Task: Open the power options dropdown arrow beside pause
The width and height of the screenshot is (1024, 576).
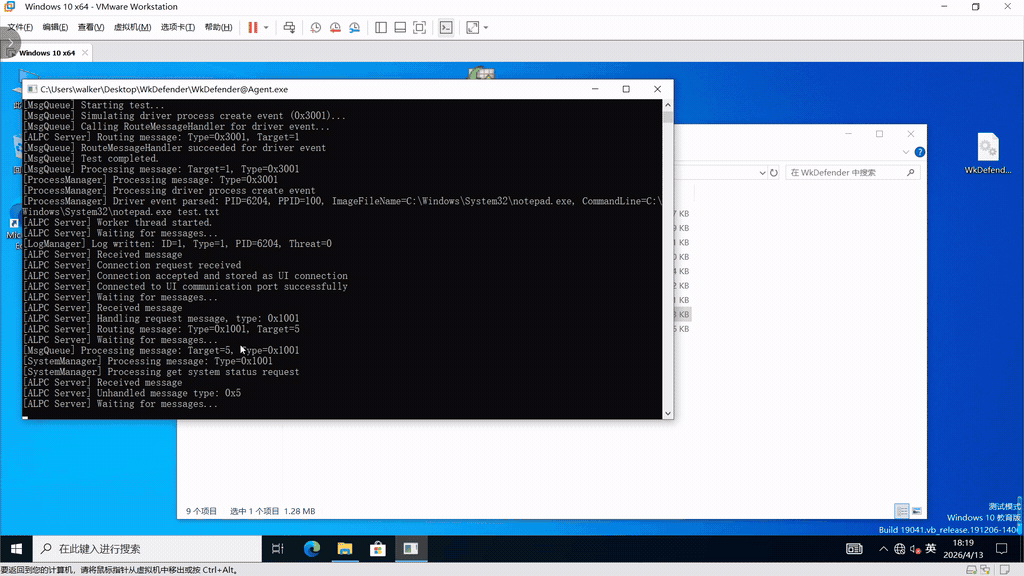Action: [x=266, y=27]
